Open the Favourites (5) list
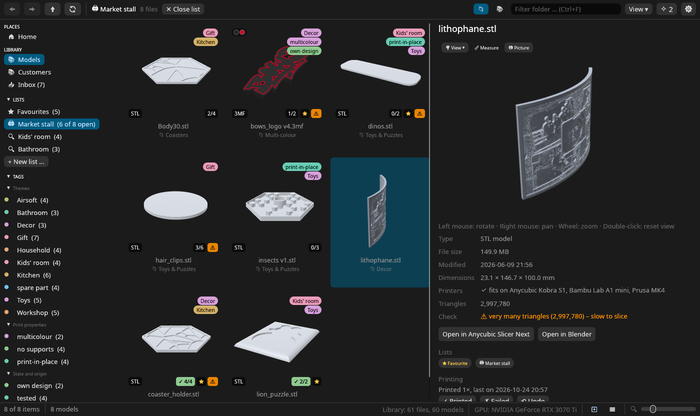This screenshot has height=416, width=700. [34, 112]
